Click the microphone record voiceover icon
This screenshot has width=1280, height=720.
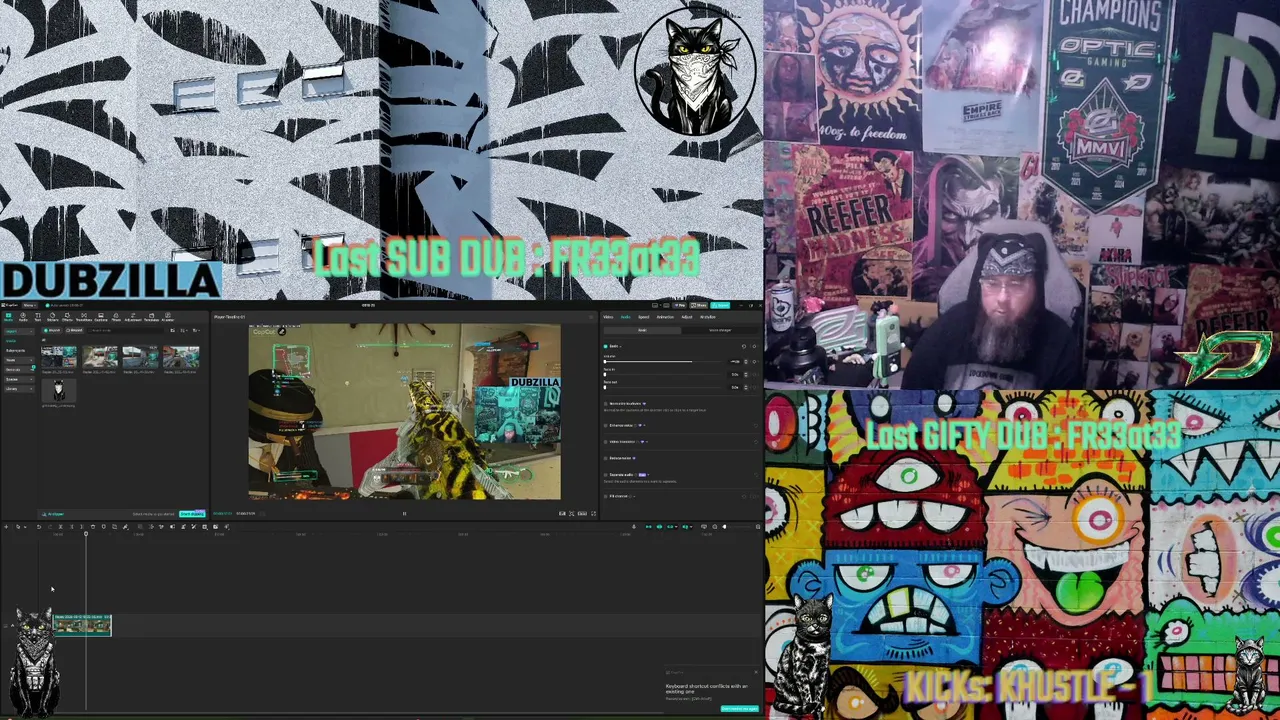[633, 527]
